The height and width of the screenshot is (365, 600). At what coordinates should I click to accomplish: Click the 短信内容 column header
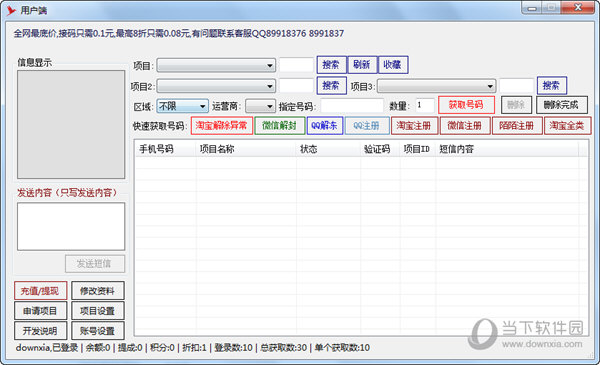tap(507, 149)
